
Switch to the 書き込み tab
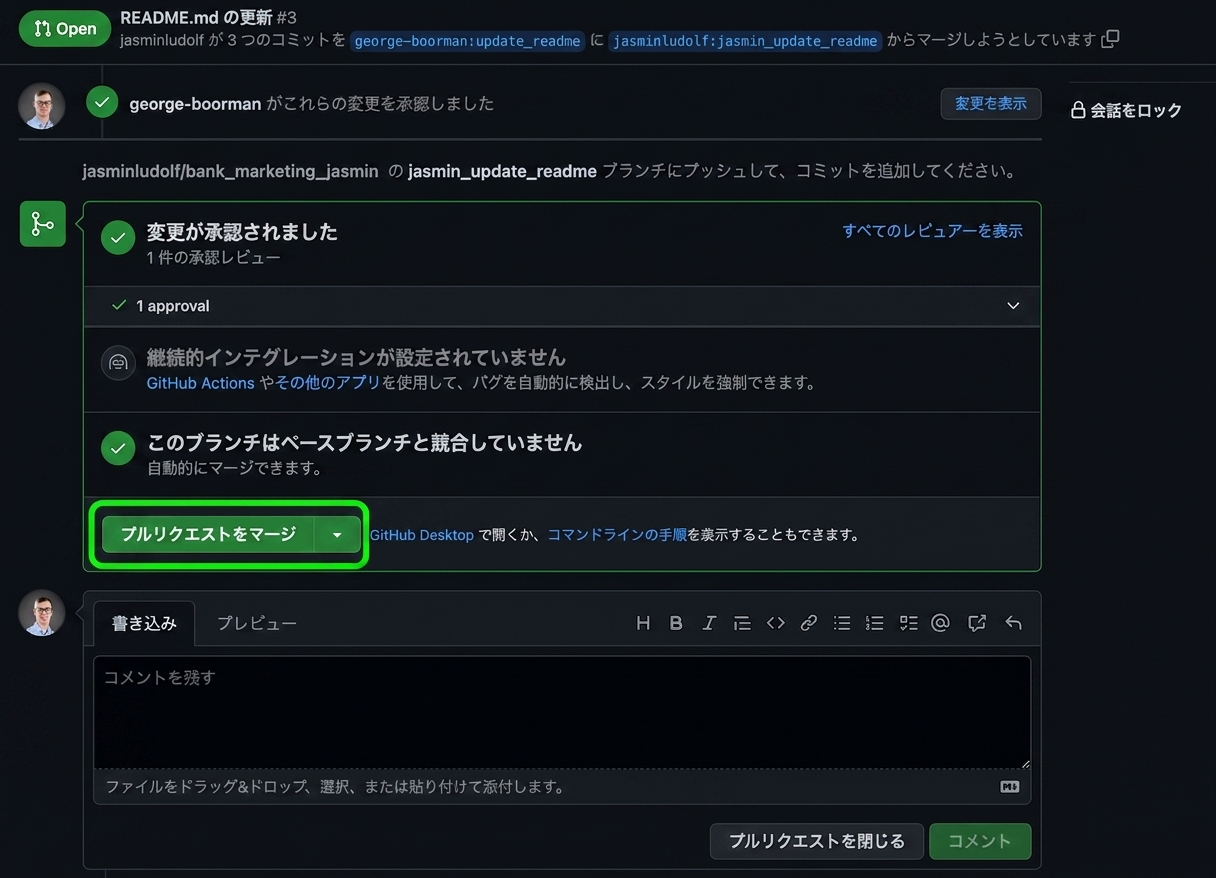coord(144,623)
